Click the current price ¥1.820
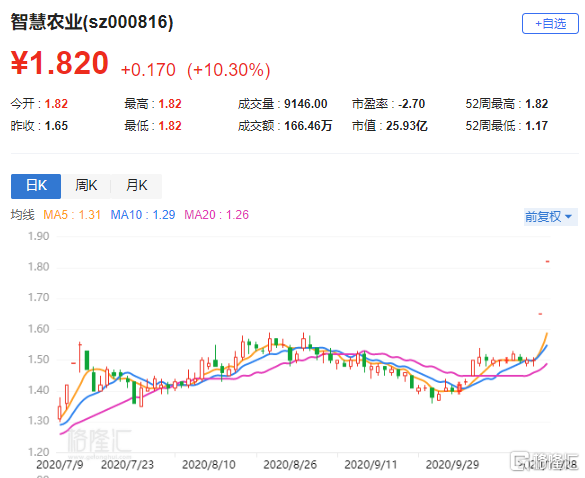585x478 pixels. click(60, 63)
